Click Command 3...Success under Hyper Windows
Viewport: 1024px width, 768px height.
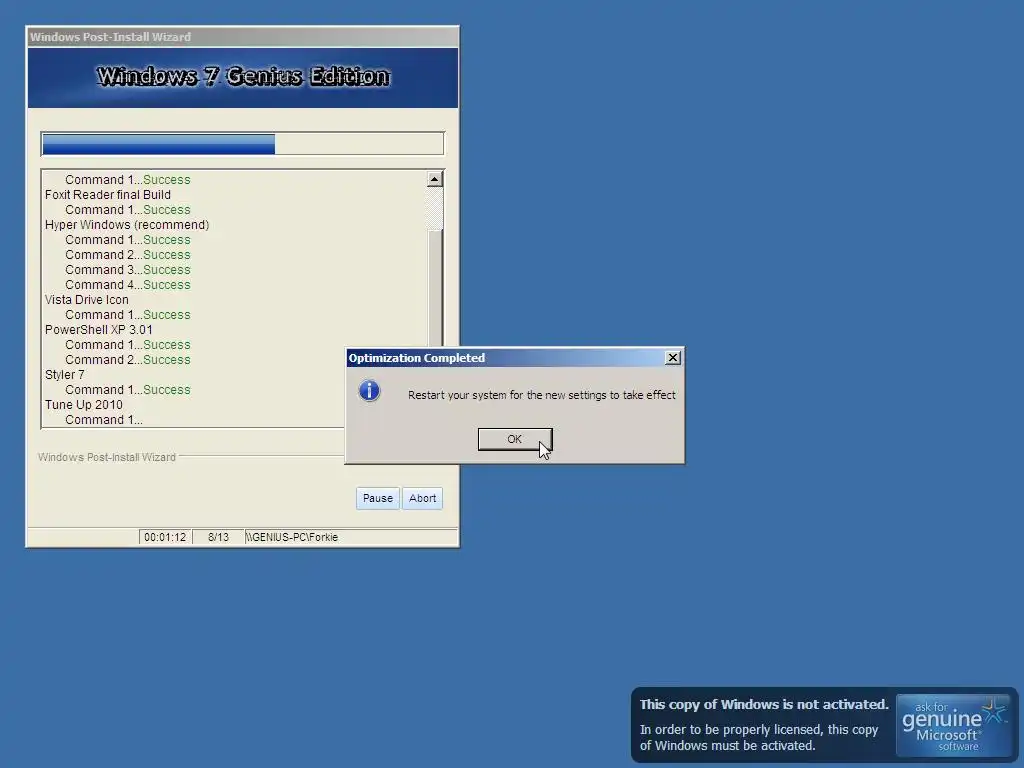point(127,270)
